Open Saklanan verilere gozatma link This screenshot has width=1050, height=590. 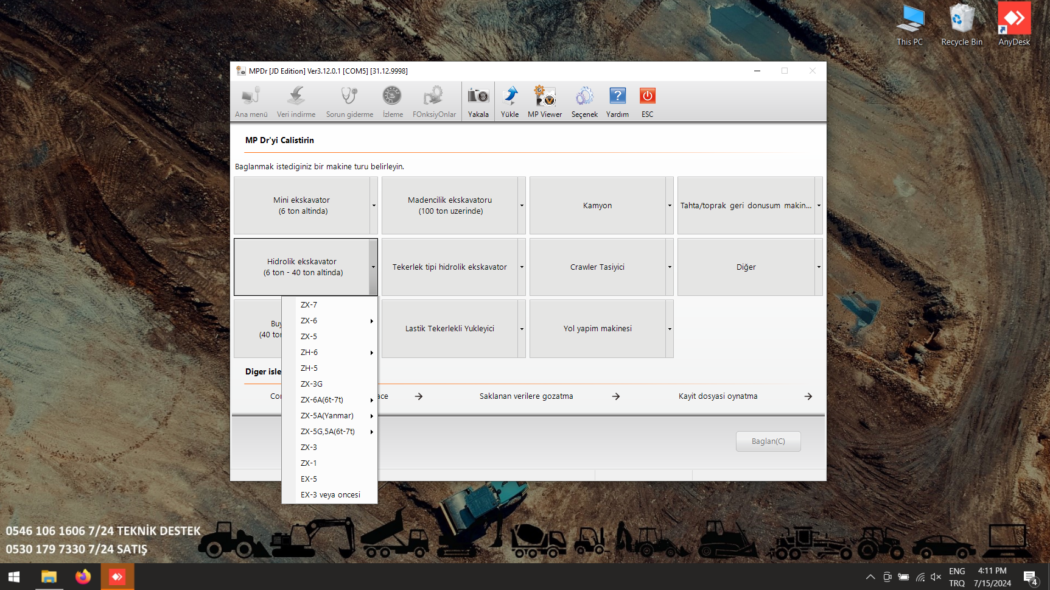526,396
